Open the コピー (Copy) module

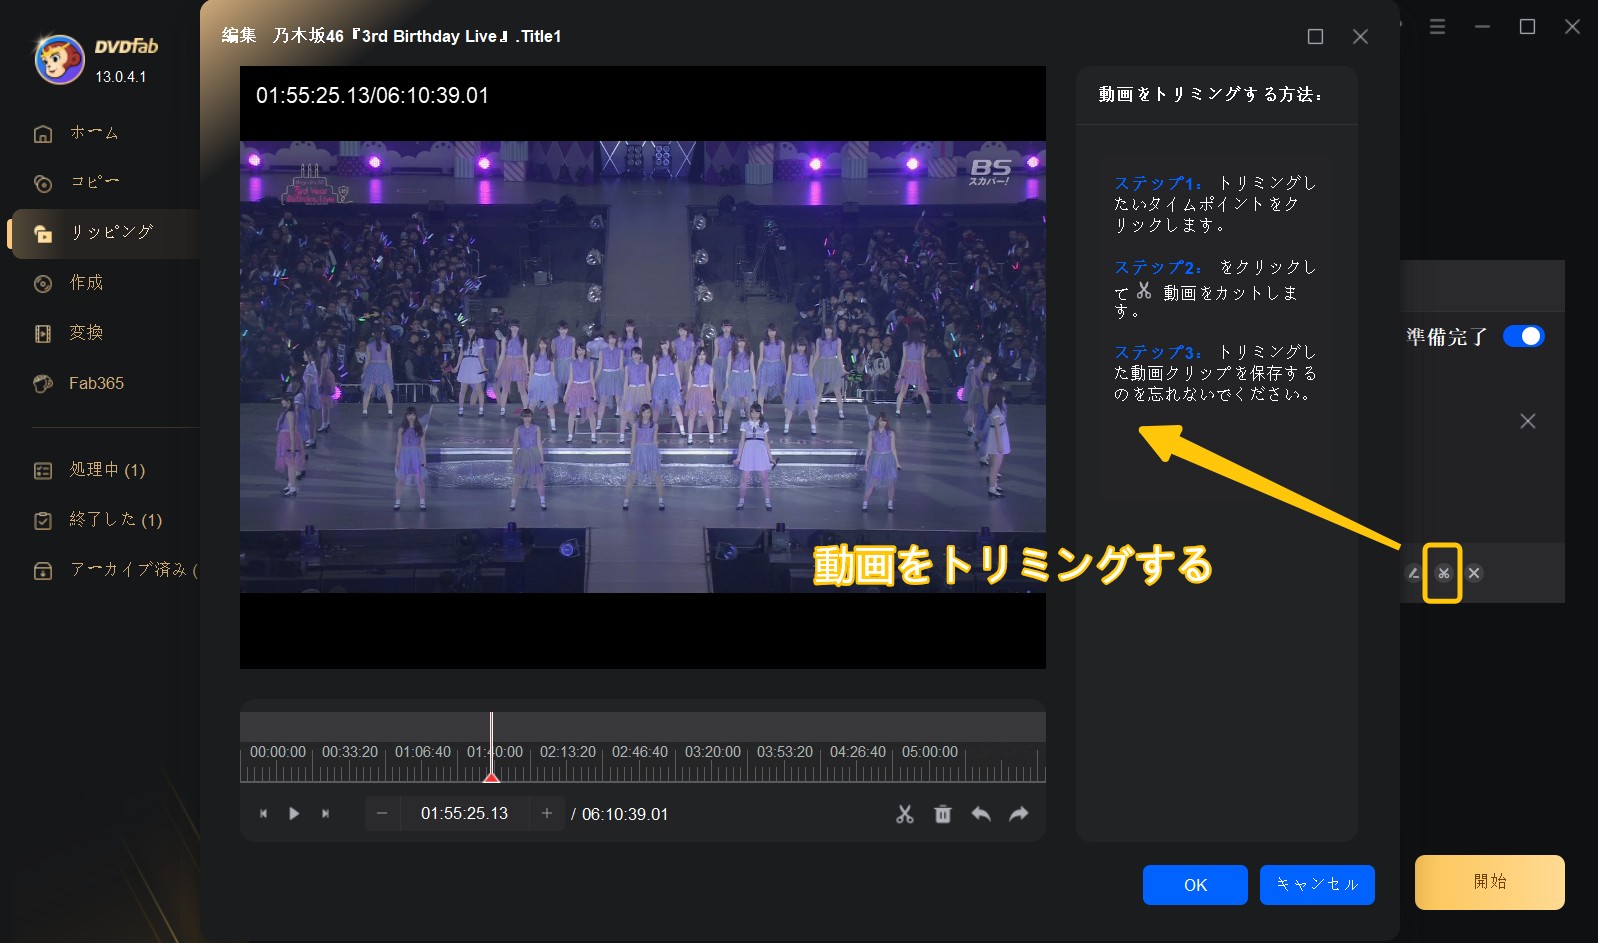tap(94, 182)
